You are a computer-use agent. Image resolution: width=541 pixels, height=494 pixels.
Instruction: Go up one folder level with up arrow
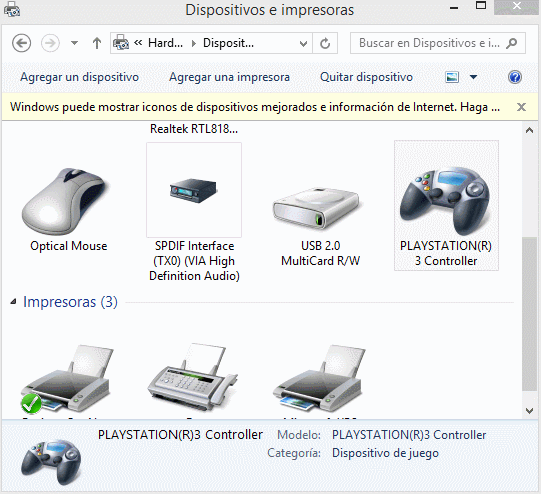[97, 43]
